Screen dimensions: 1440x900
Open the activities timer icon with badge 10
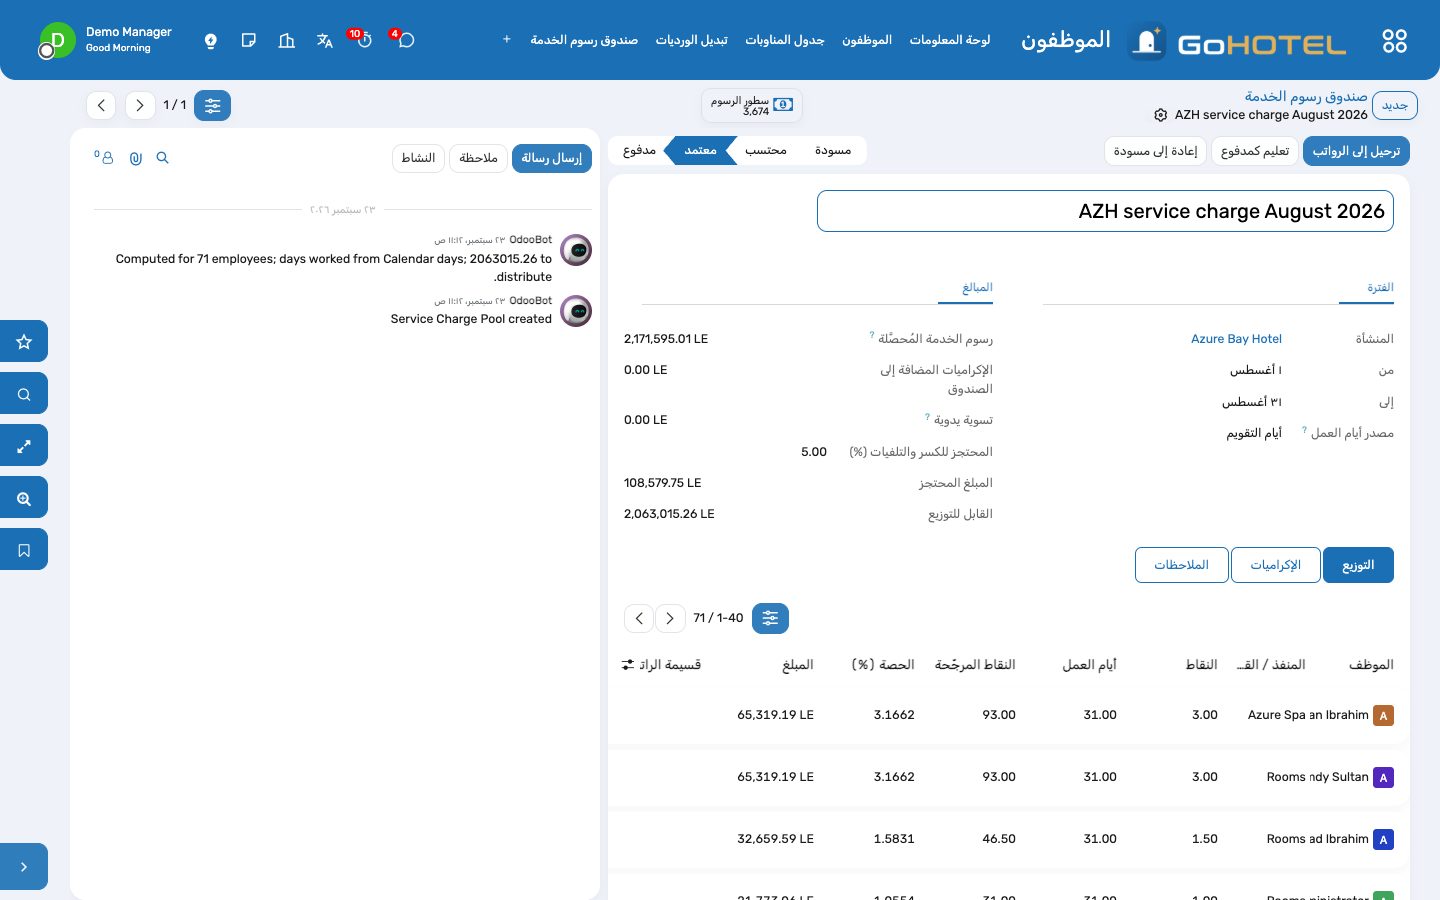click(363, 40)
